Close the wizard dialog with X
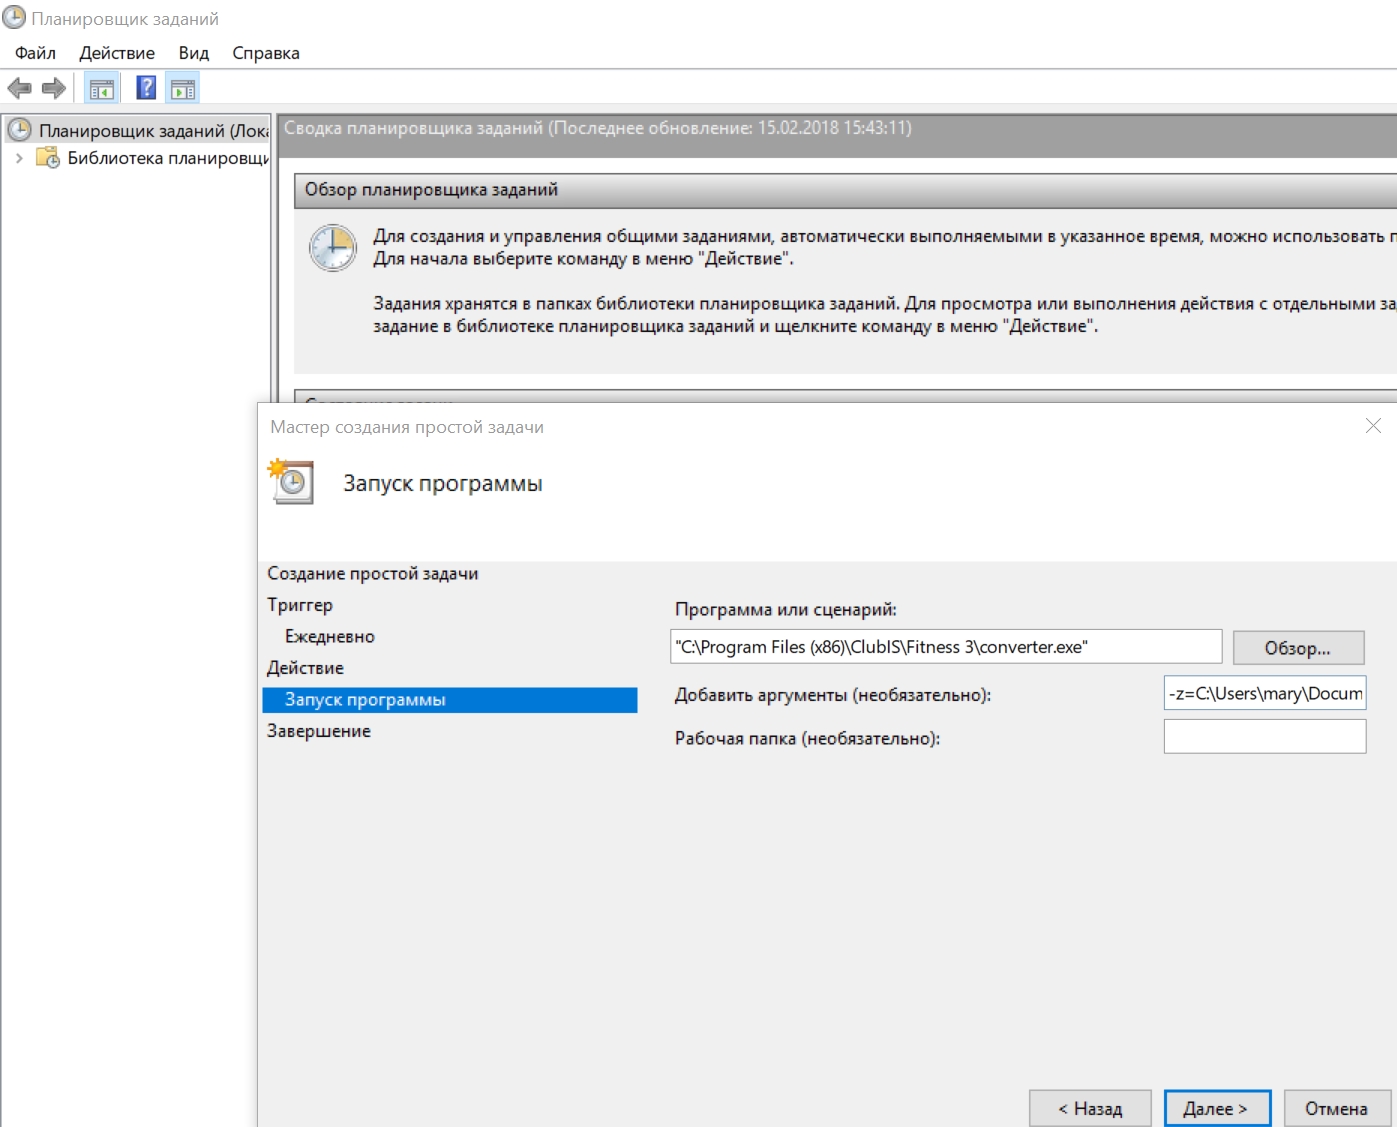Viewport: 1397px width, 1127px height. point(1373,426)
